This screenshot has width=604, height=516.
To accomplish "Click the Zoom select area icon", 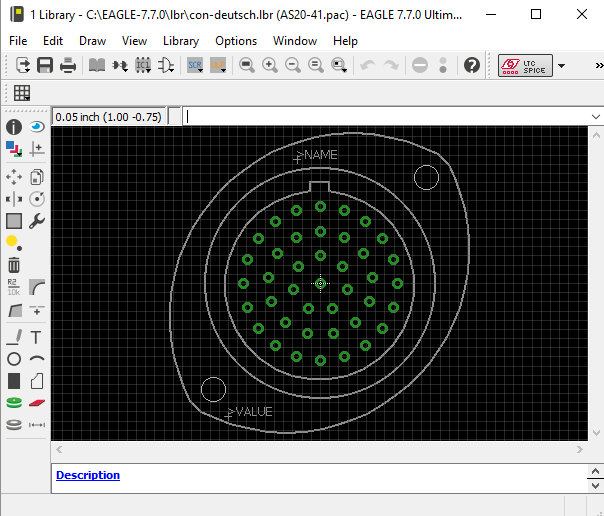I will 339,65.
